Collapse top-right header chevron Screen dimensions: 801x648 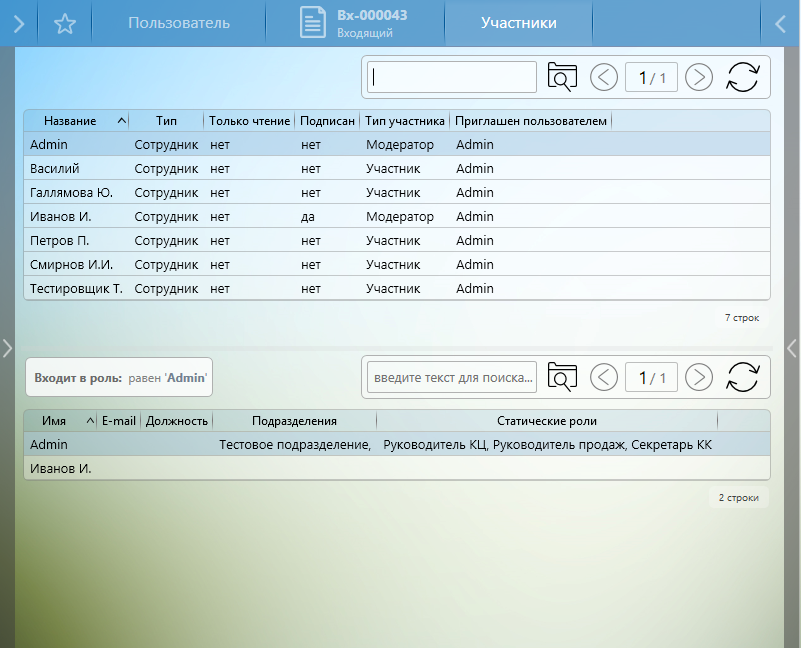(781, 23)
